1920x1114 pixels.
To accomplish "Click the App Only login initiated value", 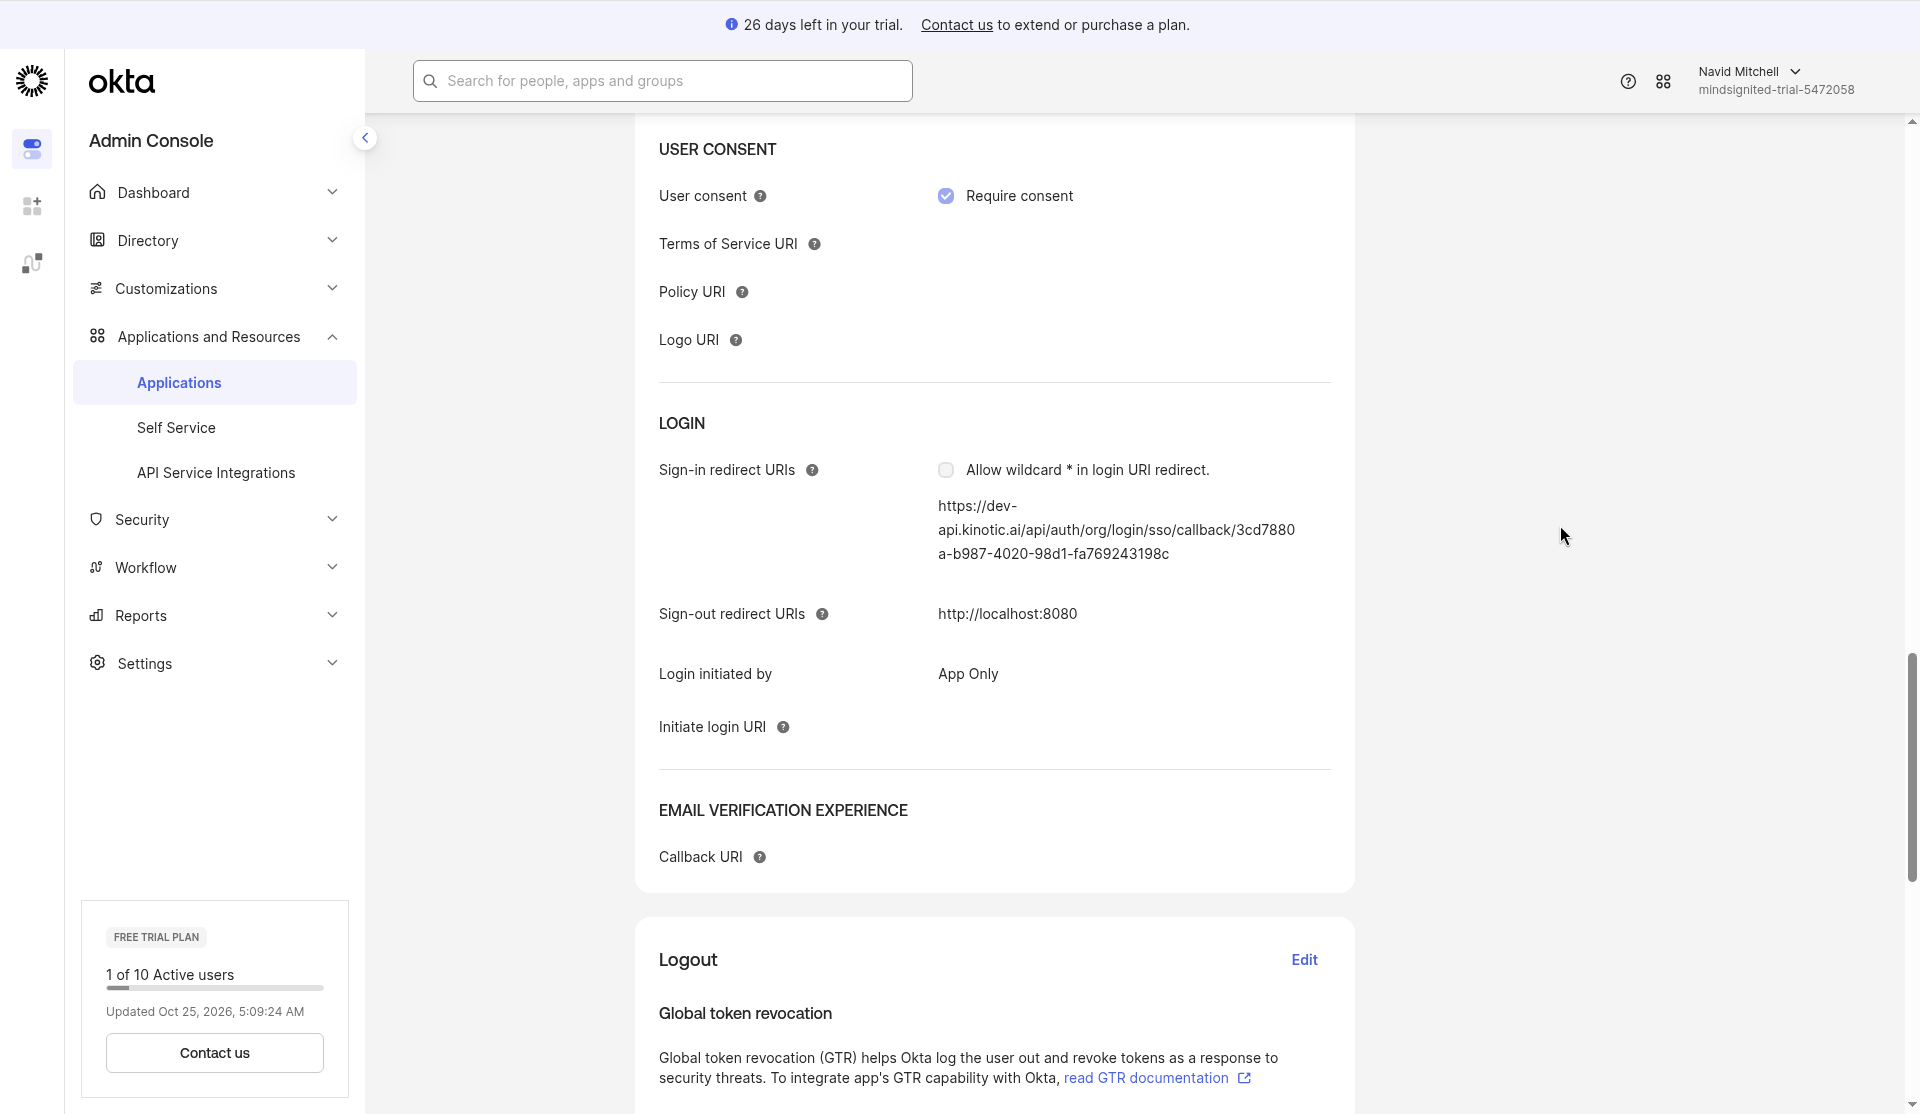I will 968,674.
